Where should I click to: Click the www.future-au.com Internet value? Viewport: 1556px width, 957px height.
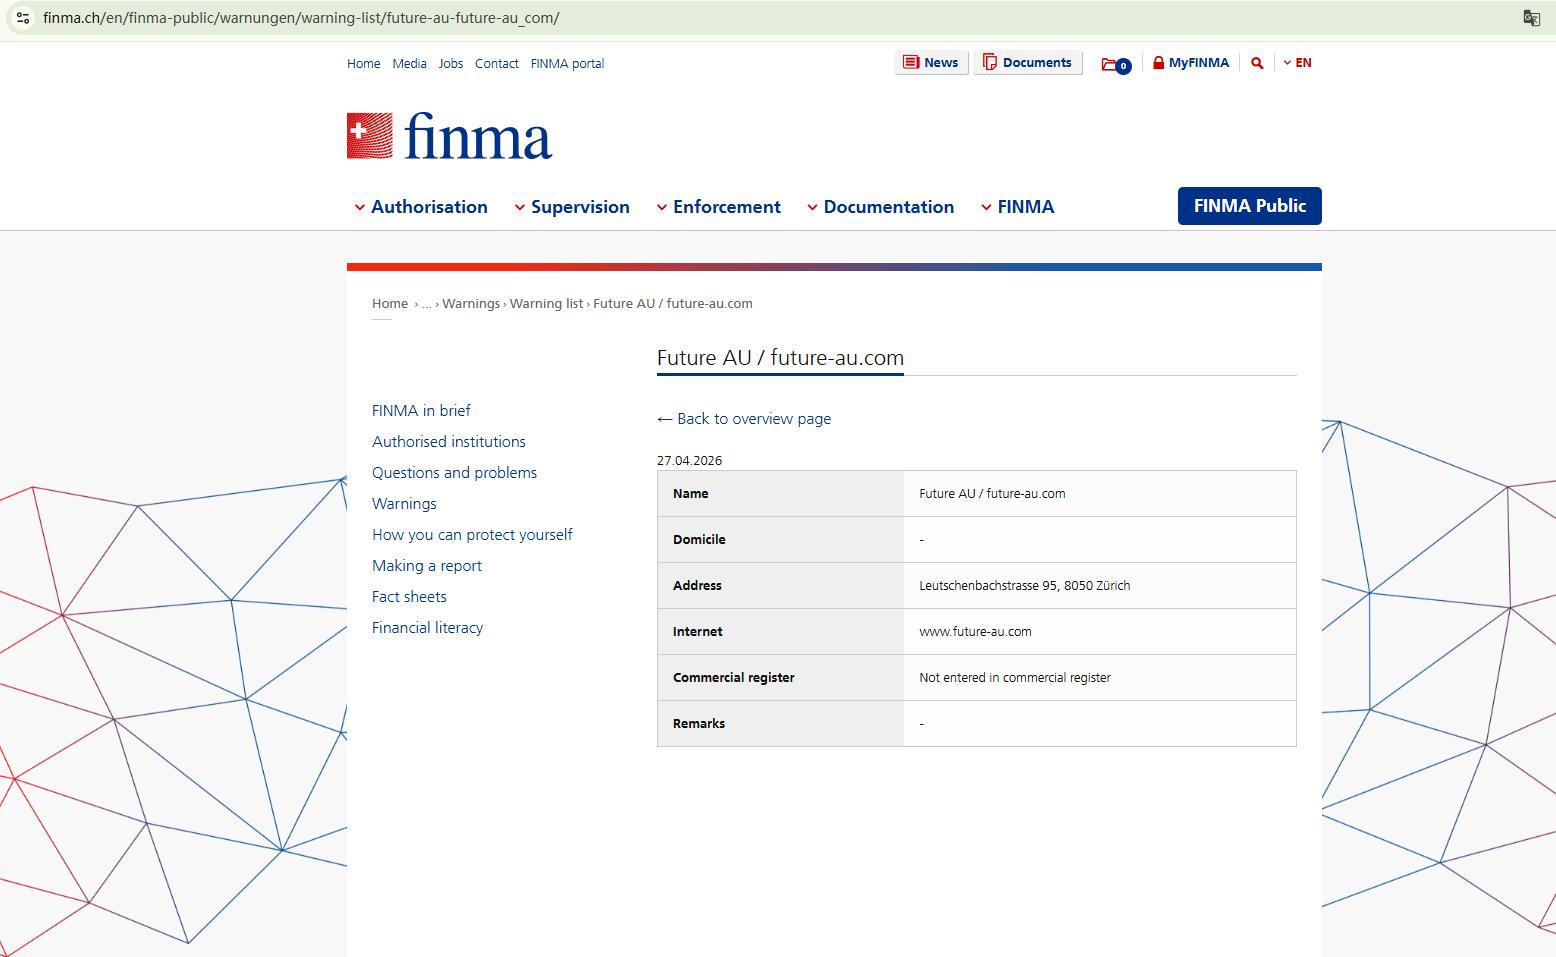click(x=975, y=631)
